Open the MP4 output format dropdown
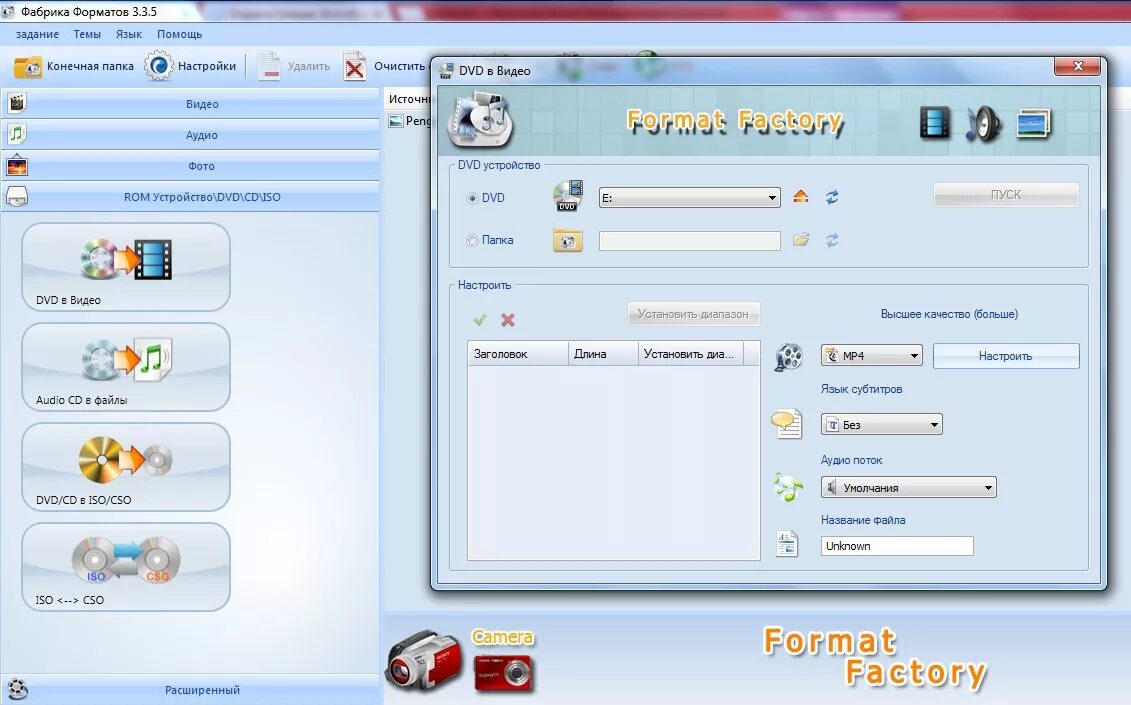The height and width of the screenshot is (705, 1131). pos(871,356)
